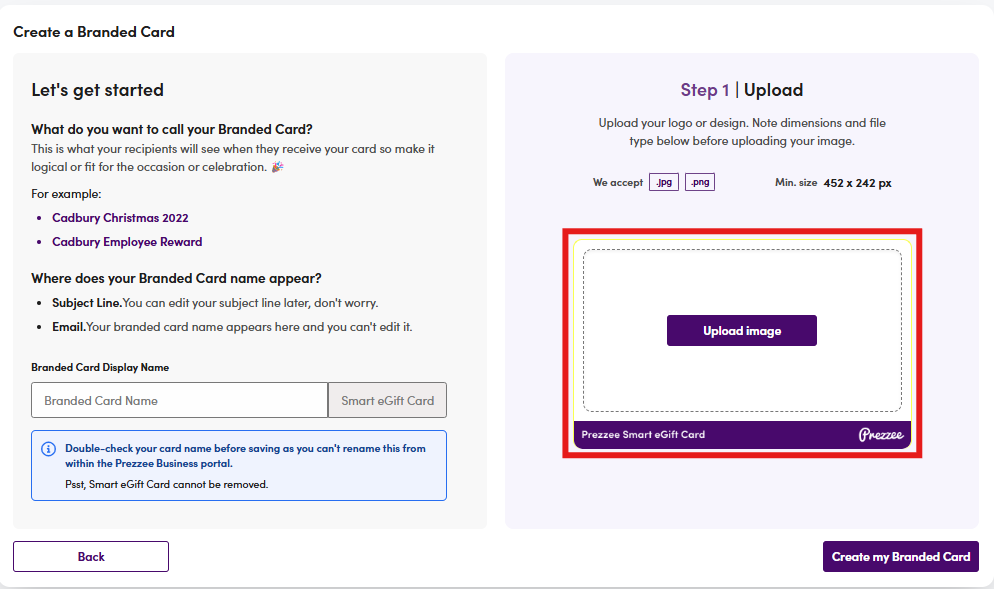This screenshot has width=994, height=589.
Task: Click the .png file type badge
Action: [x=700, y=182]
